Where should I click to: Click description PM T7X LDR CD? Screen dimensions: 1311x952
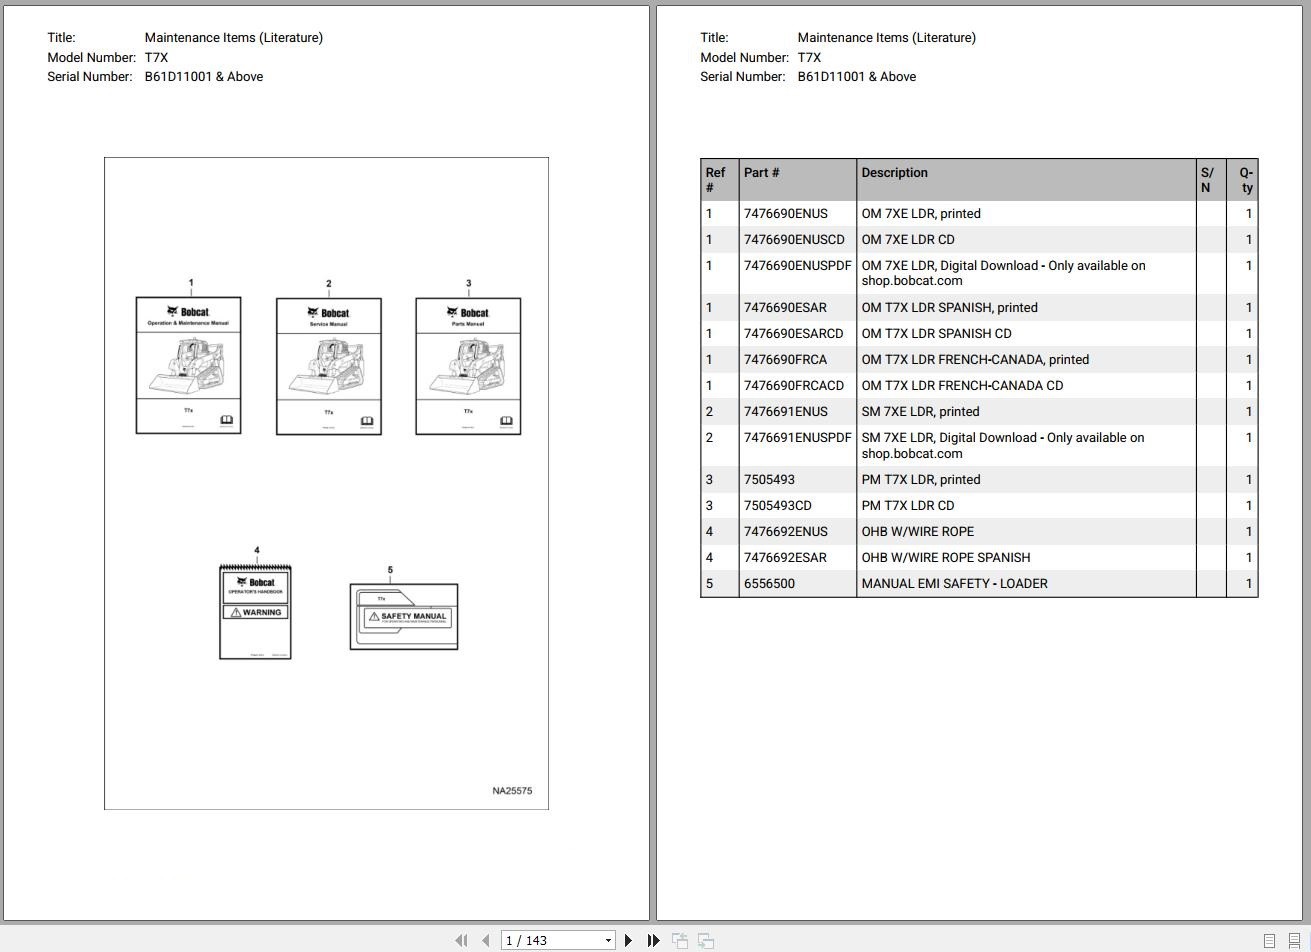tap(908, 506)
